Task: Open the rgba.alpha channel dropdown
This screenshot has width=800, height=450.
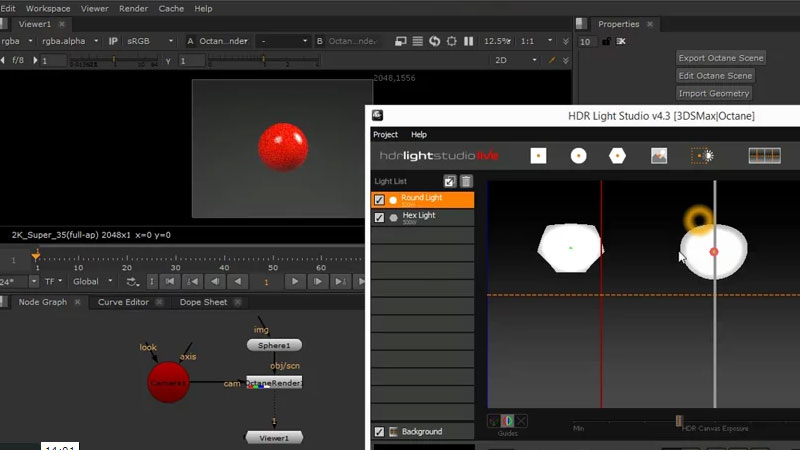Action: point(69,41)
